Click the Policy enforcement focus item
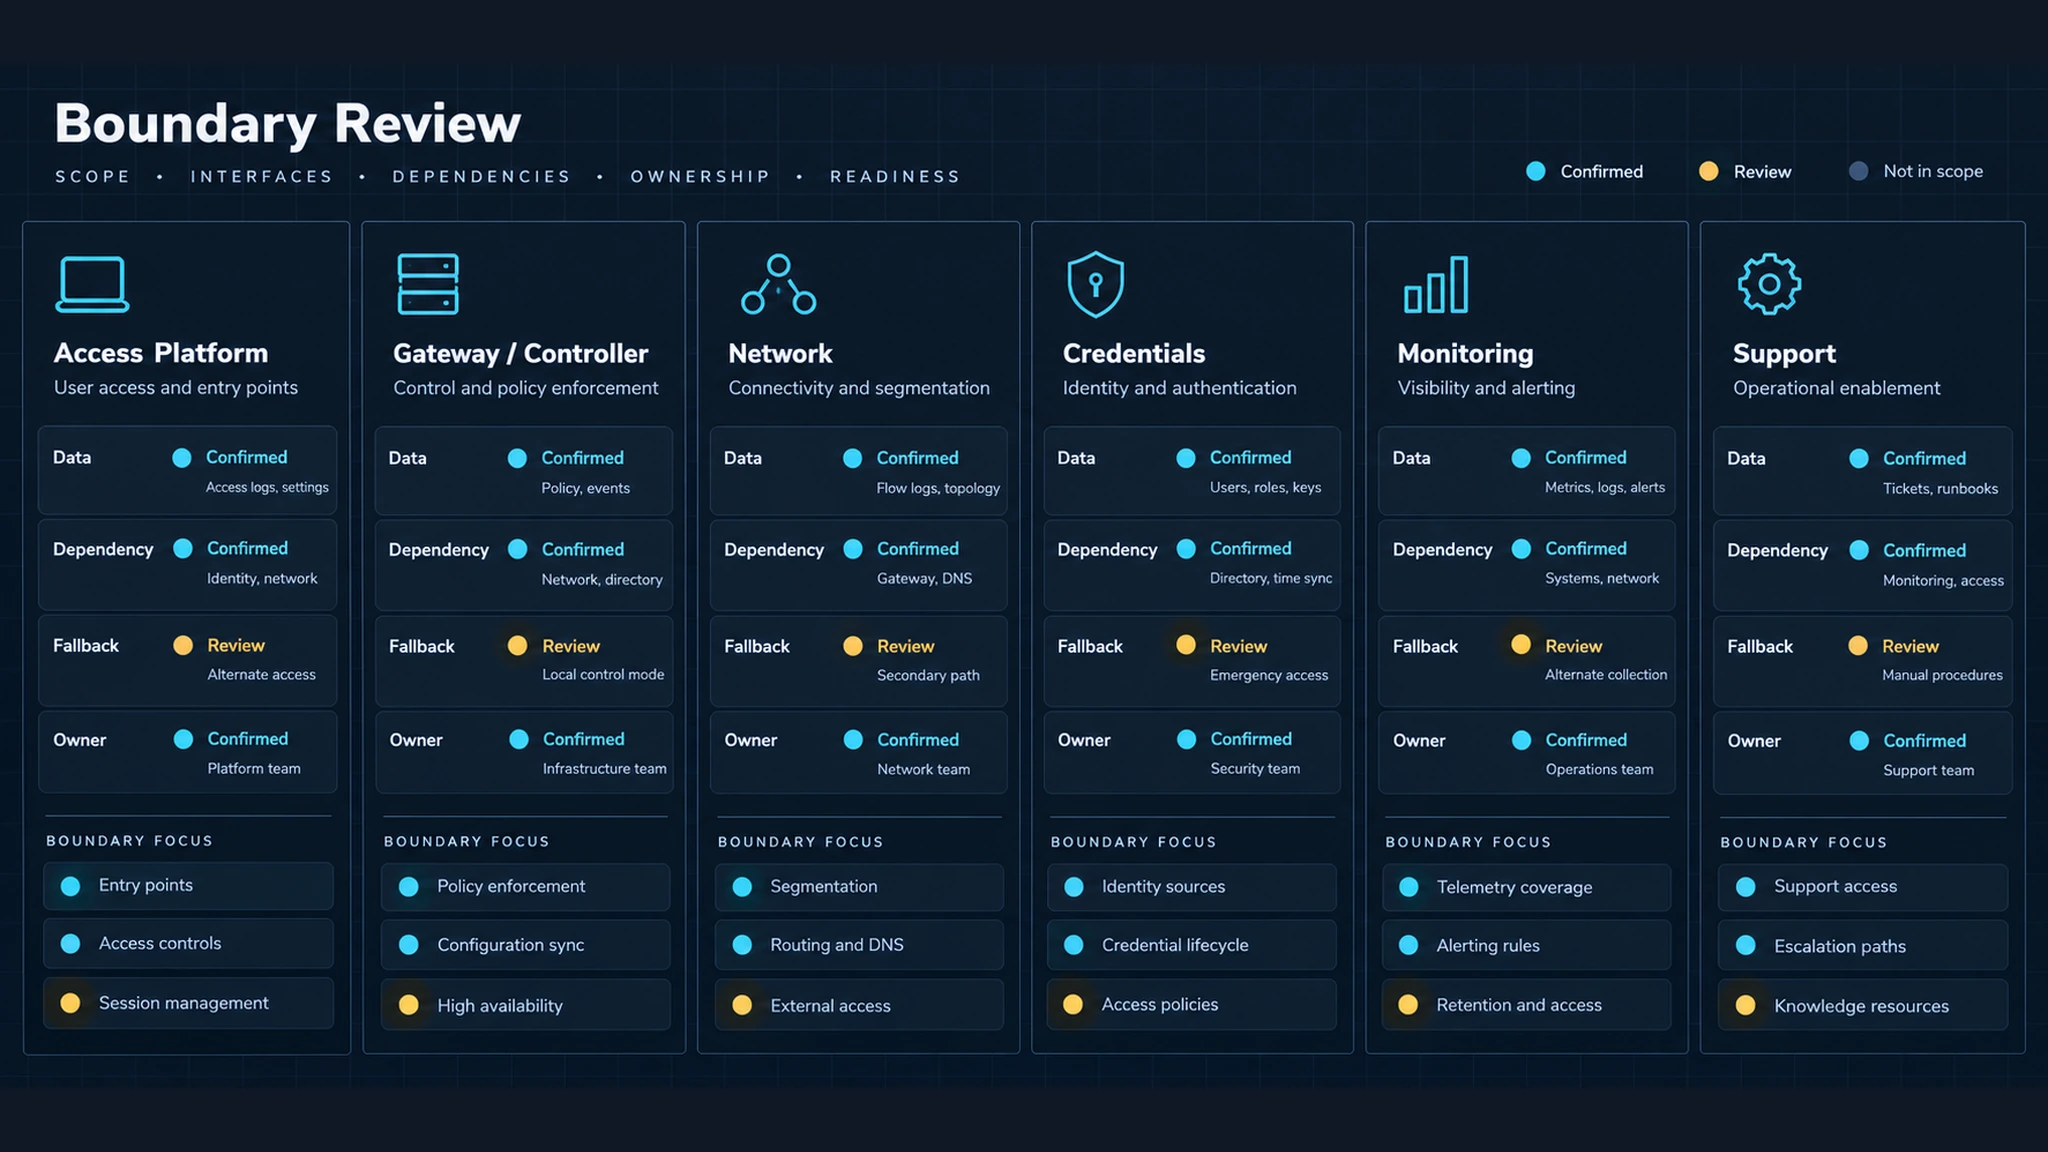This screenshot has height=1152, width=2048. (525, 887)
